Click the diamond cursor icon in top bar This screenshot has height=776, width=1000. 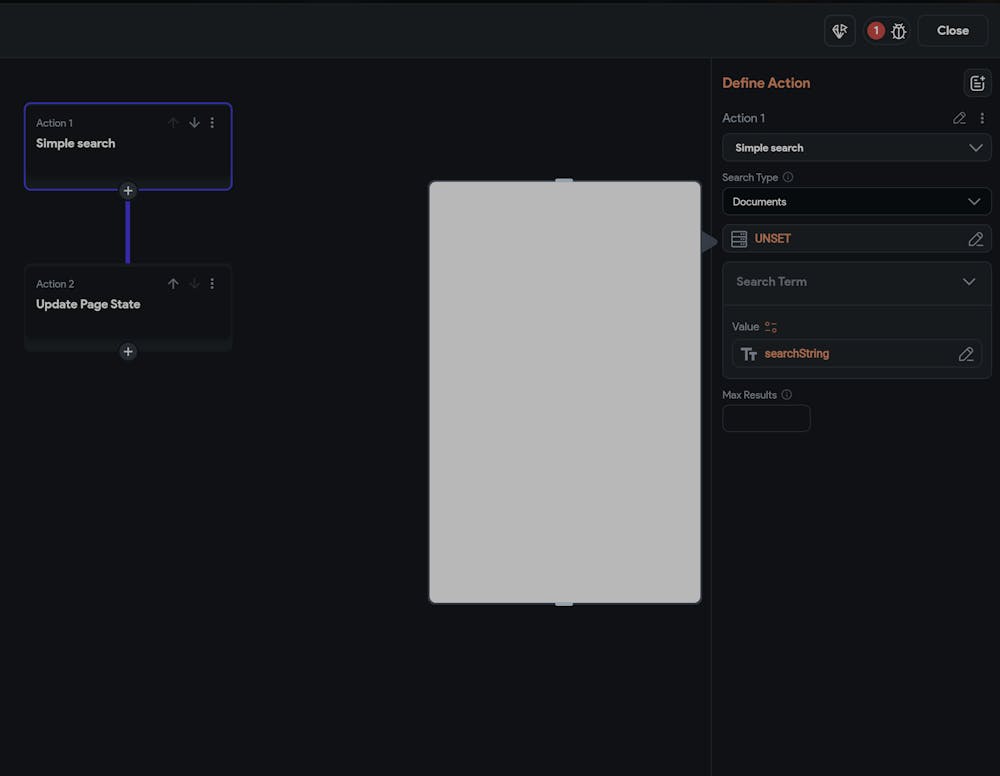point(840,31)
